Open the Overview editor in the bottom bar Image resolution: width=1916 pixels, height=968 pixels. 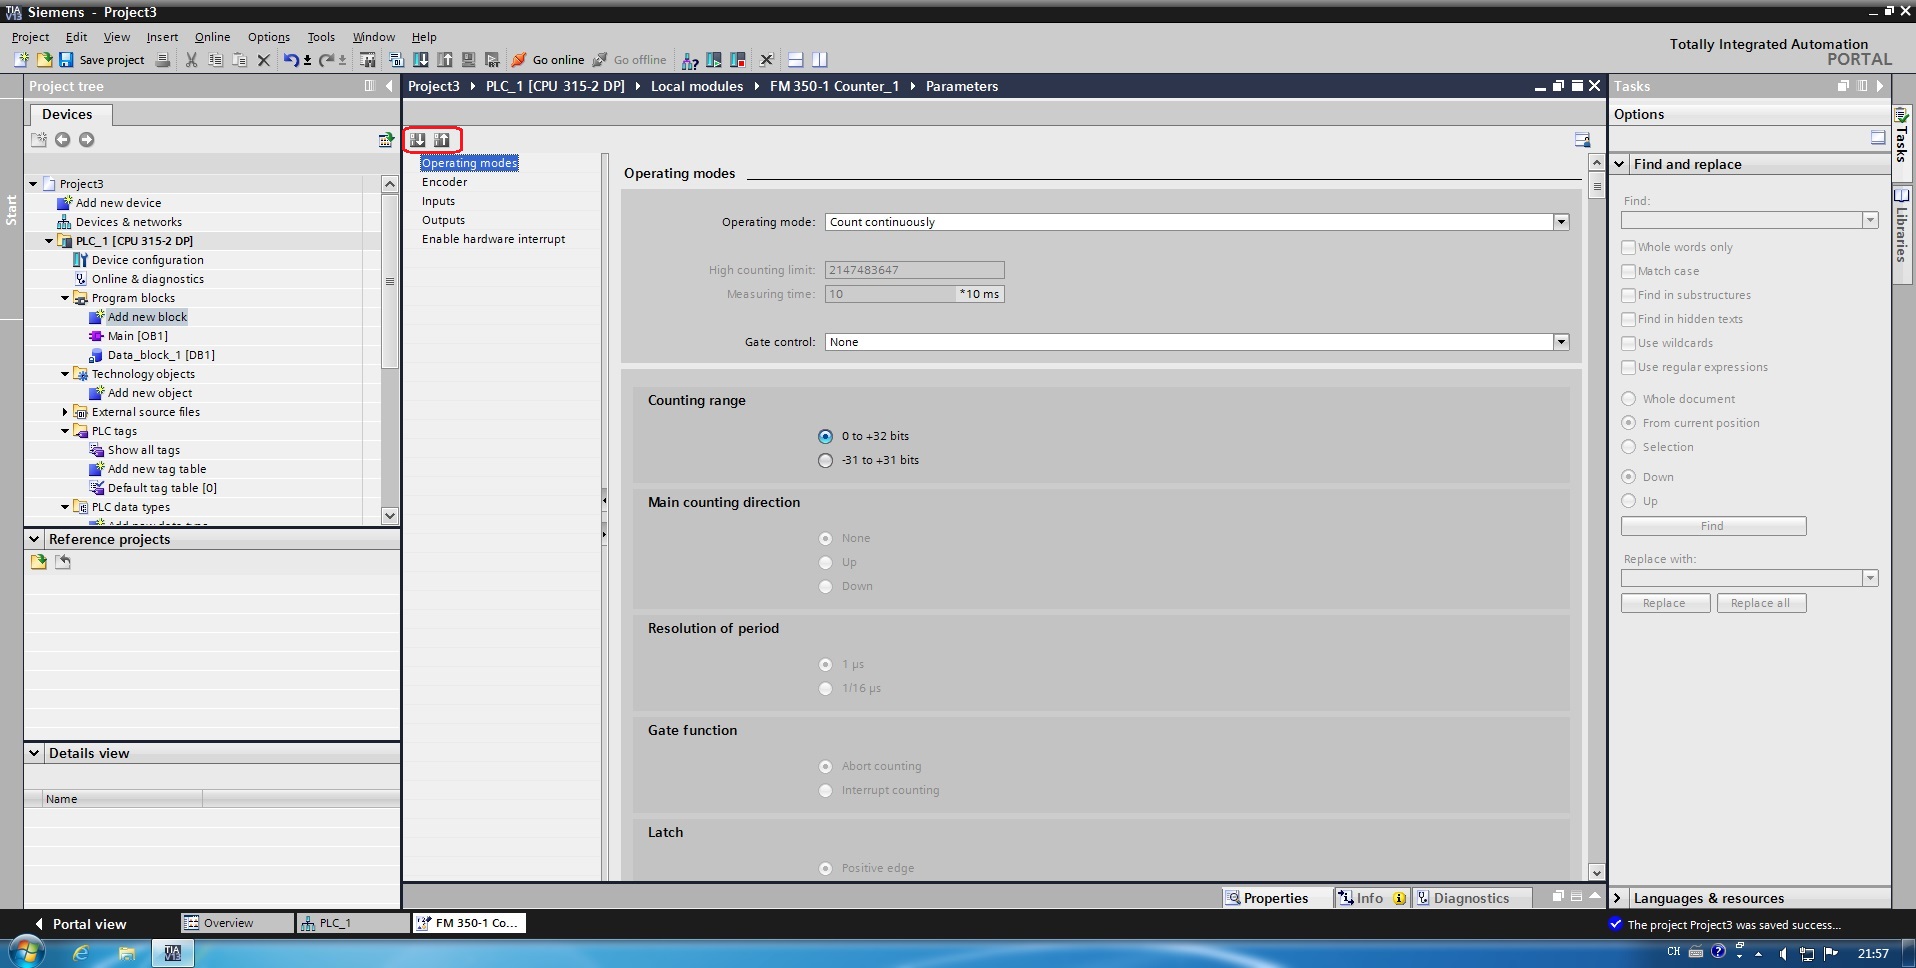click(237, 923)
